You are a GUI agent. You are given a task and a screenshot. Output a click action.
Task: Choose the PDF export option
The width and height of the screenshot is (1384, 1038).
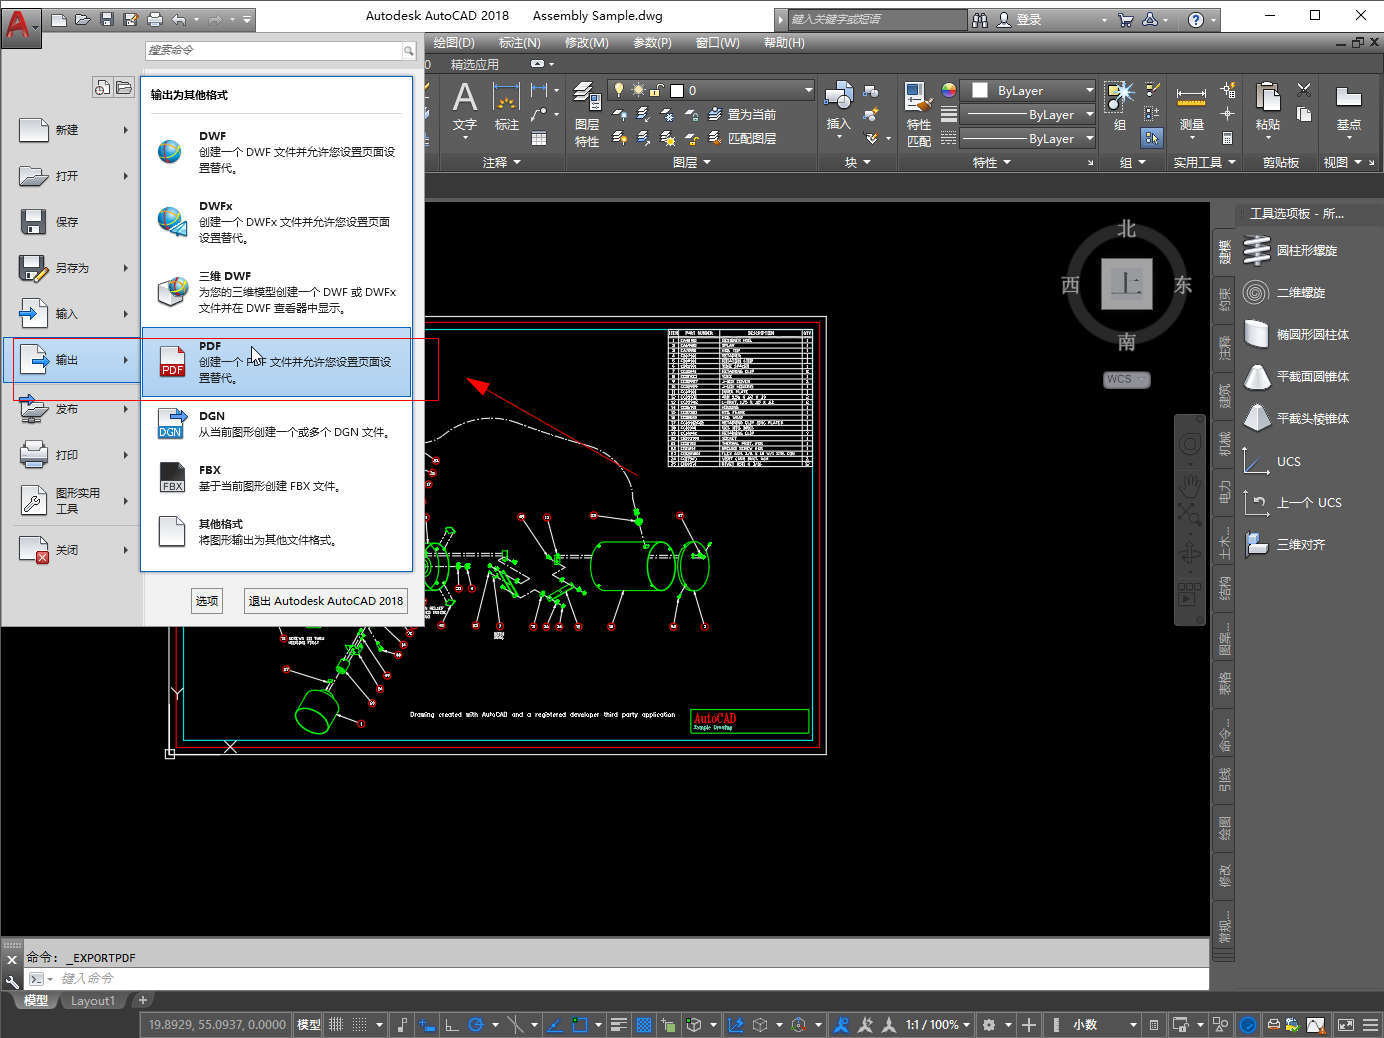pyautogui.click(x=277, y=362)
